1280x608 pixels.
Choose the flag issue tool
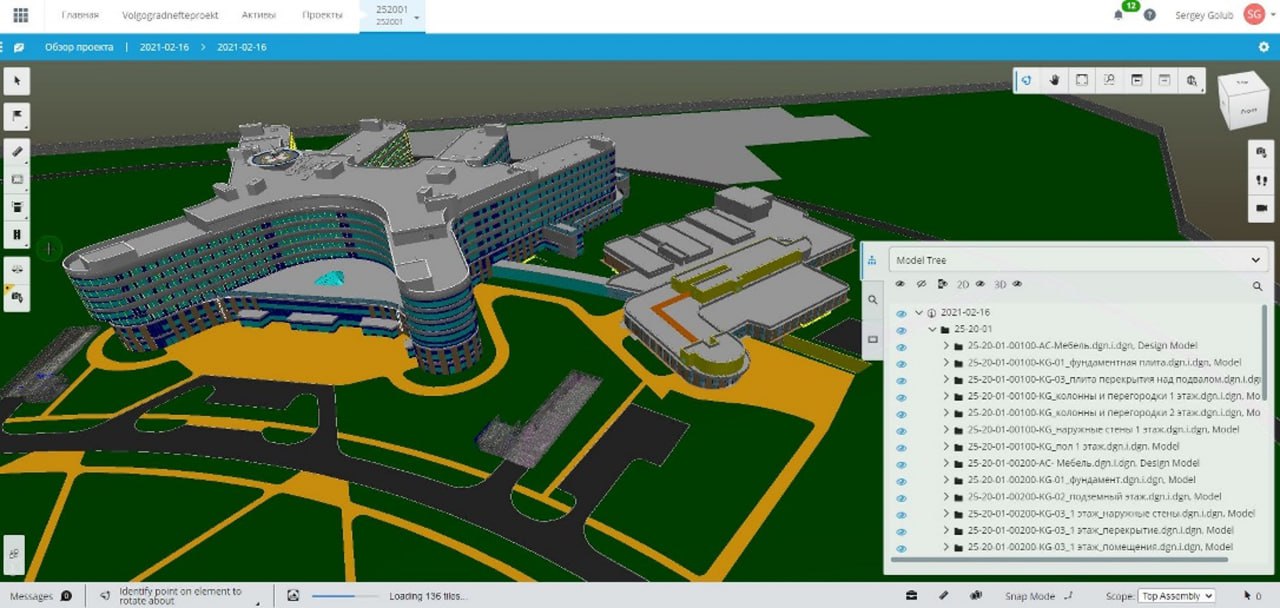(x=17, y=116)
